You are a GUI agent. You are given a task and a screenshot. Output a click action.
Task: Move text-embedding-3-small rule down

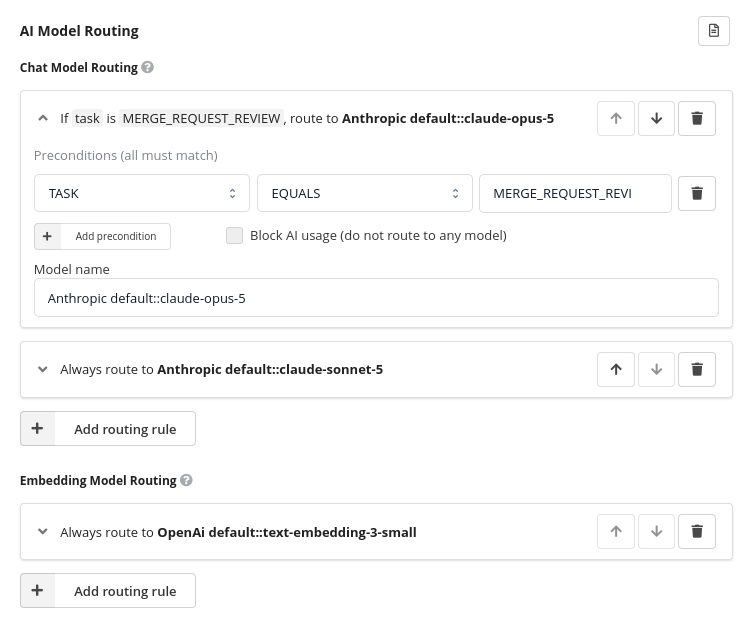pyautogui.click(x=656, y=531)
